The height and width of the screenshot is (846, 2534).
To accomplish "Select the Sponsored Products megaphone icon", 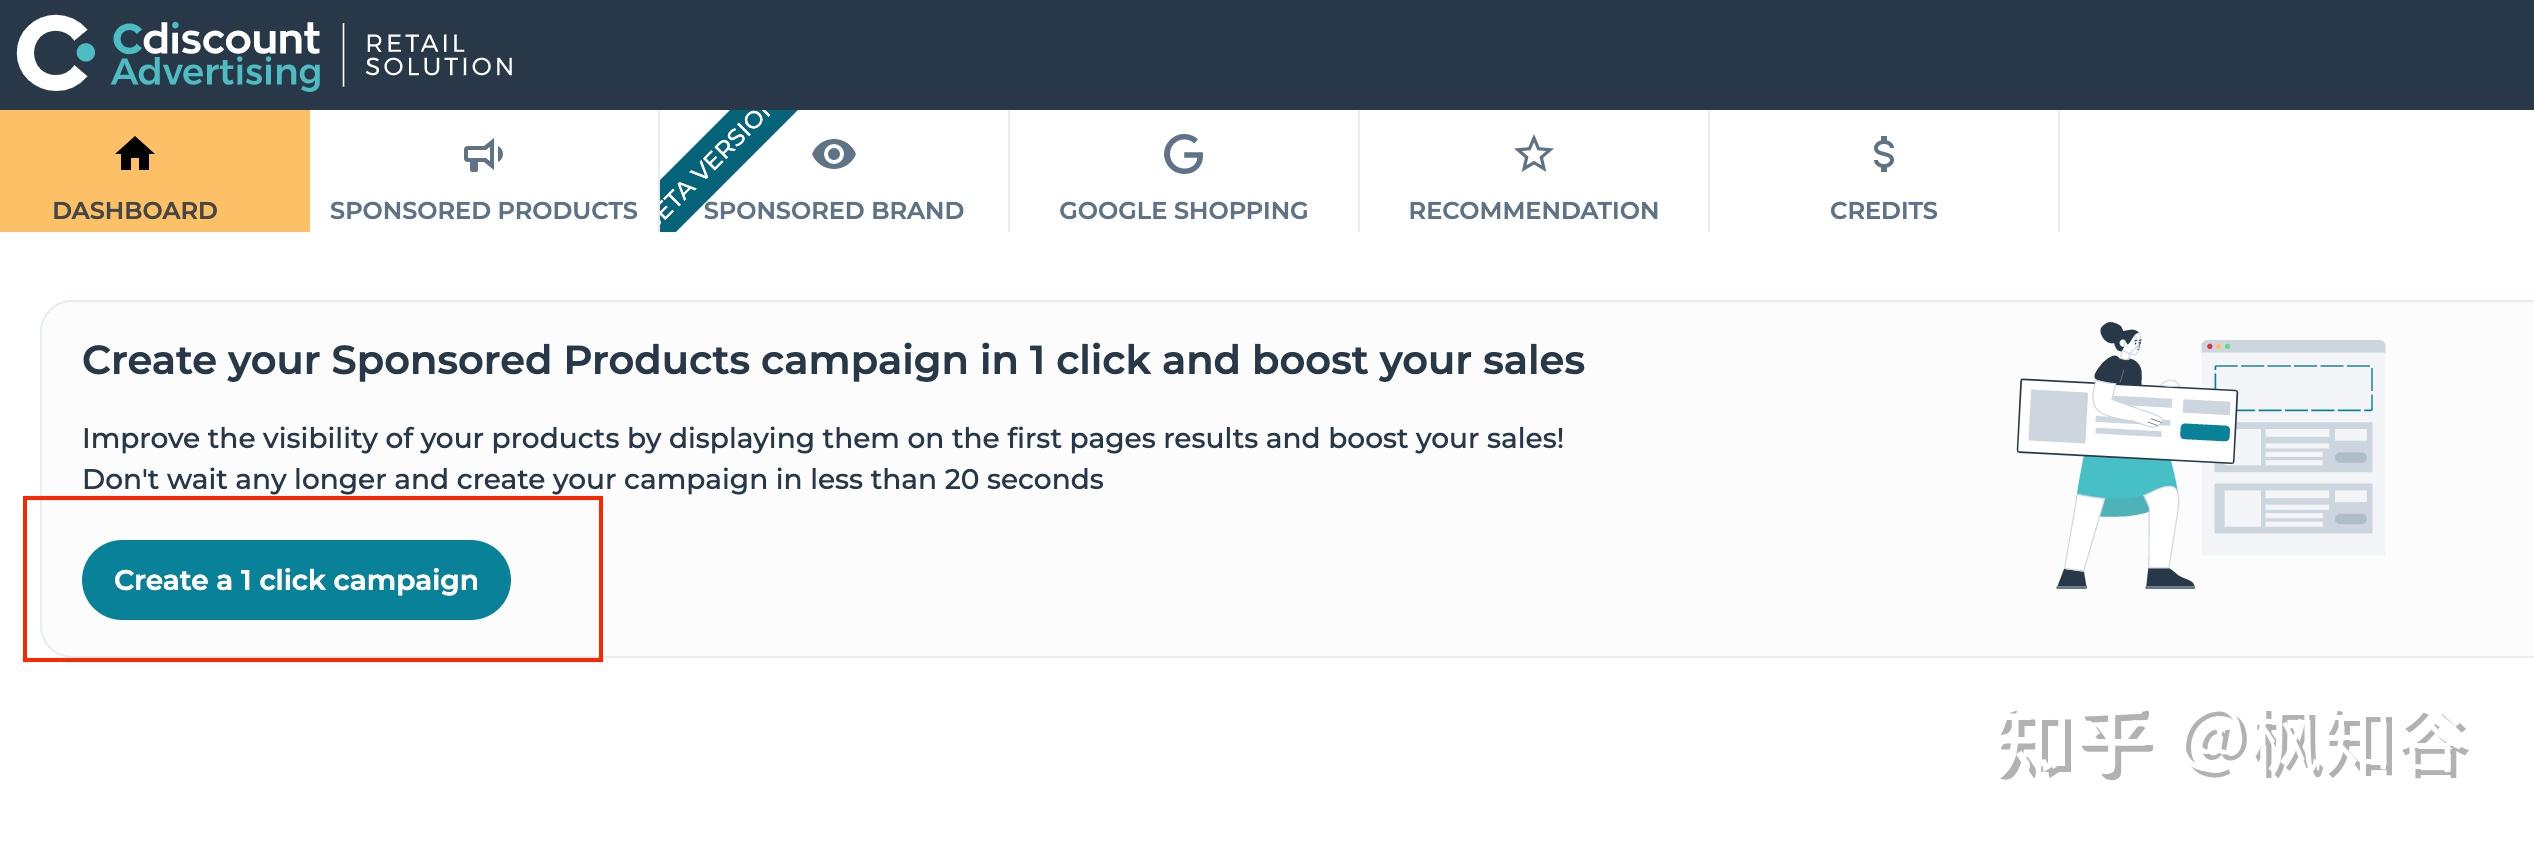I will (x=483, y=155).
